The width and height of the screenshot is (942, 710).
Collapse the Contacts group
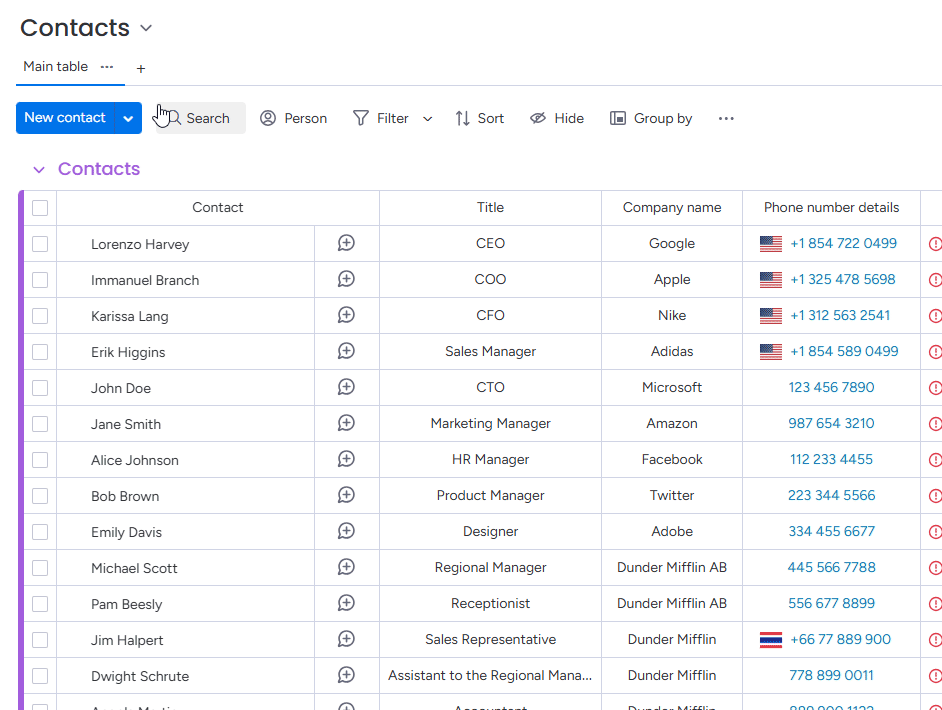[x=38, y=169]
